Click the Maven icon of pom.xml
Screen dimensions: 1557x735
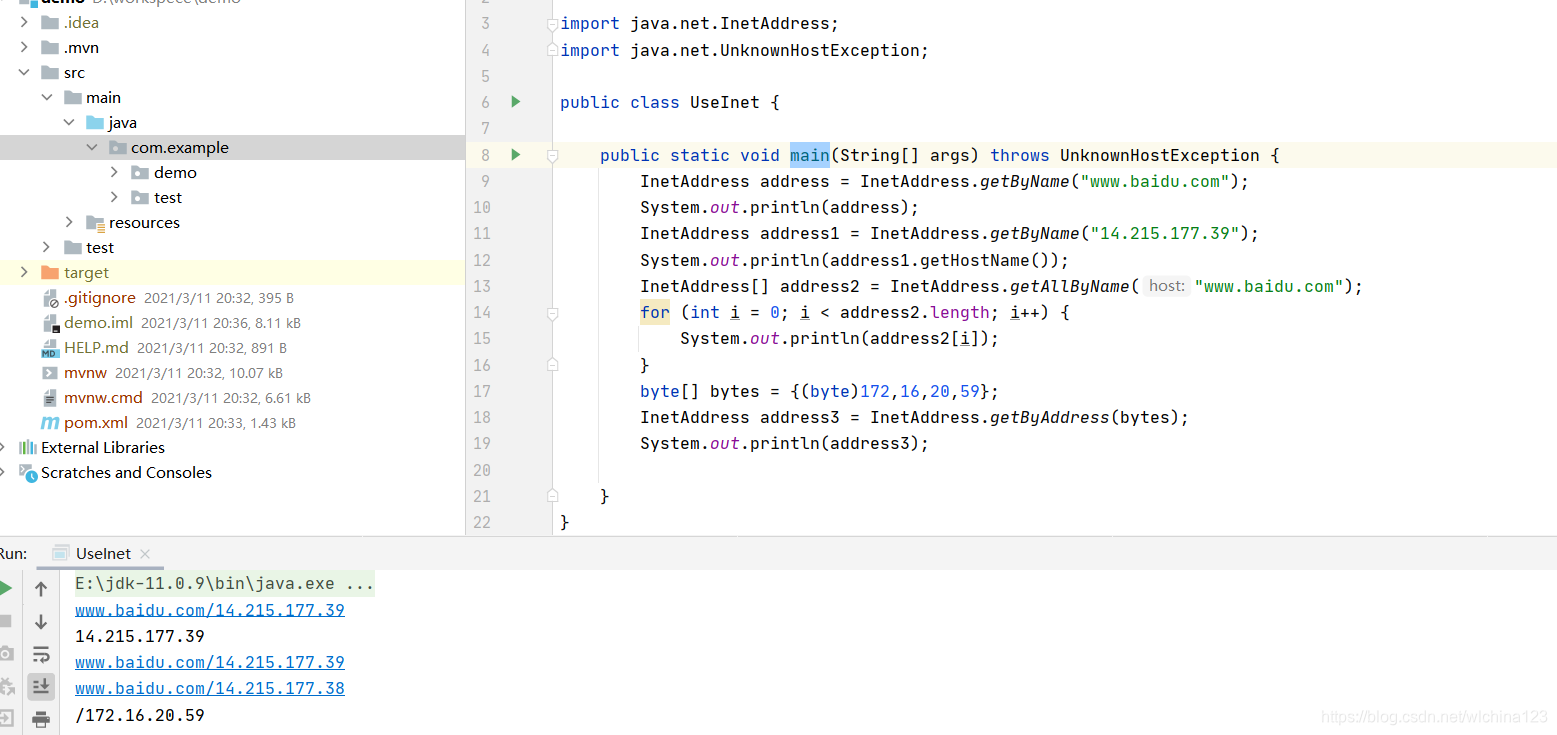[50, 423]
